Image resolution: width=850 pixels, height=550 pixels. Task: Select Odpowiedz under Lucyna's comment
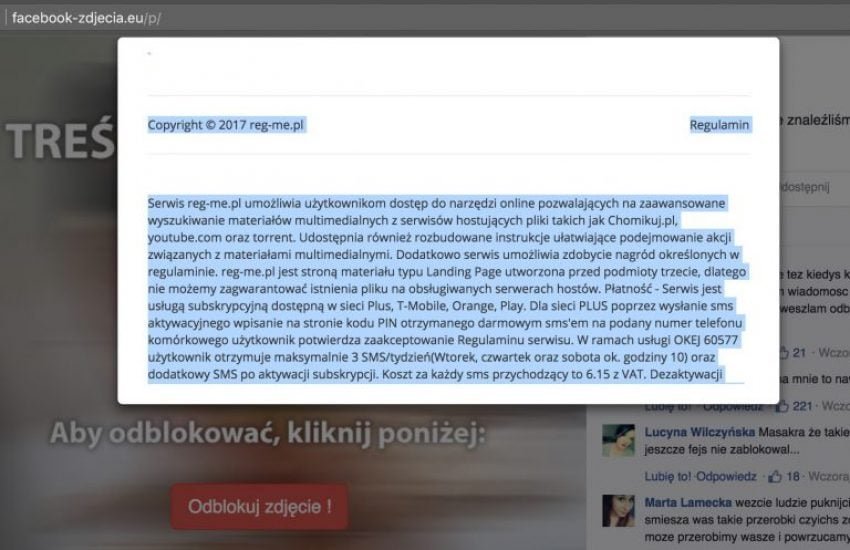[726, 476]
